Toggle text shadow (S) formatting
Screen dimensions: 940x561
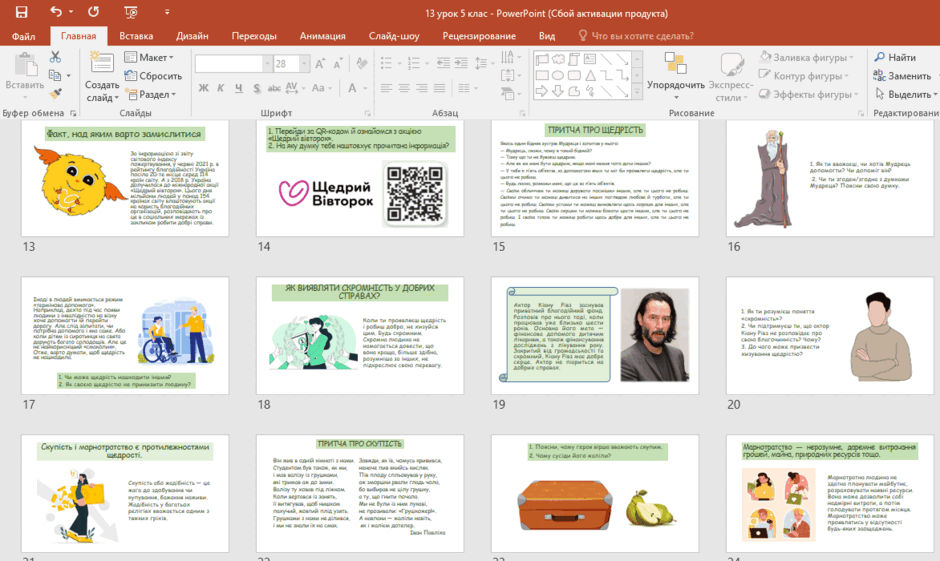pos(257,88)
